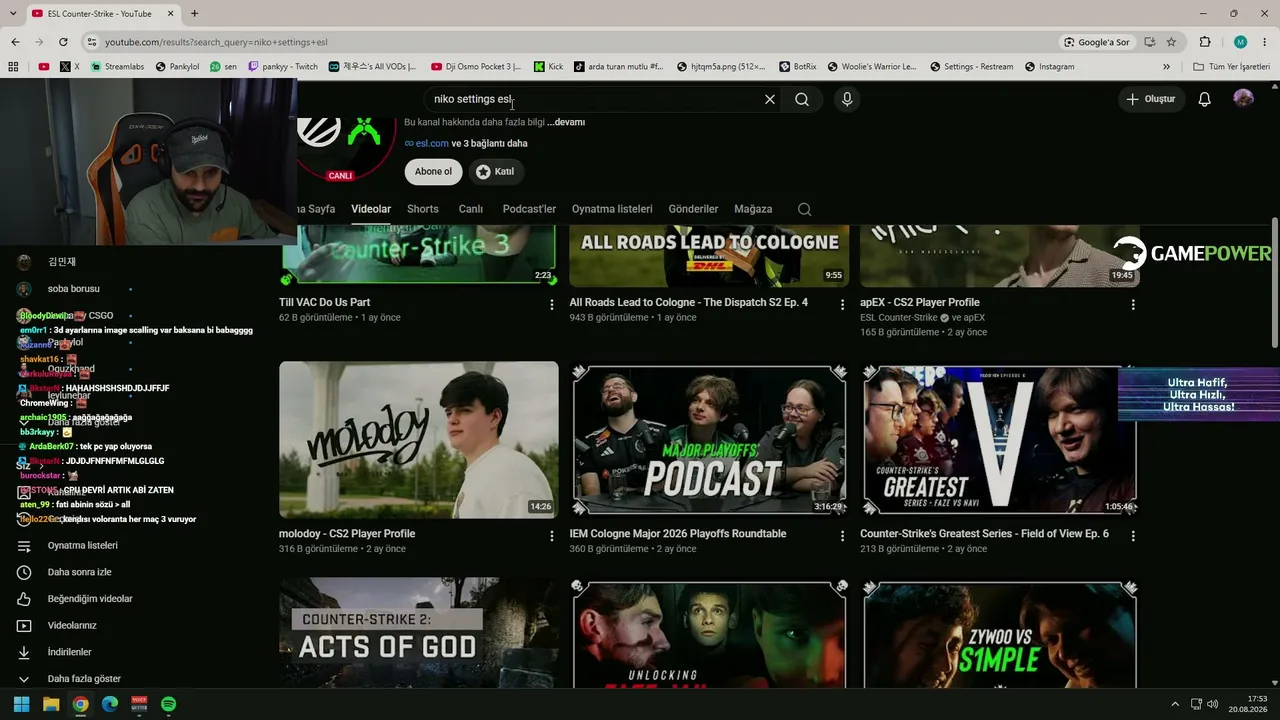Screen dimensions: 1280x720
Task: Show hidden bookmarks with the double chevron
Action: pyautogui.click(x=1166, y=67)
